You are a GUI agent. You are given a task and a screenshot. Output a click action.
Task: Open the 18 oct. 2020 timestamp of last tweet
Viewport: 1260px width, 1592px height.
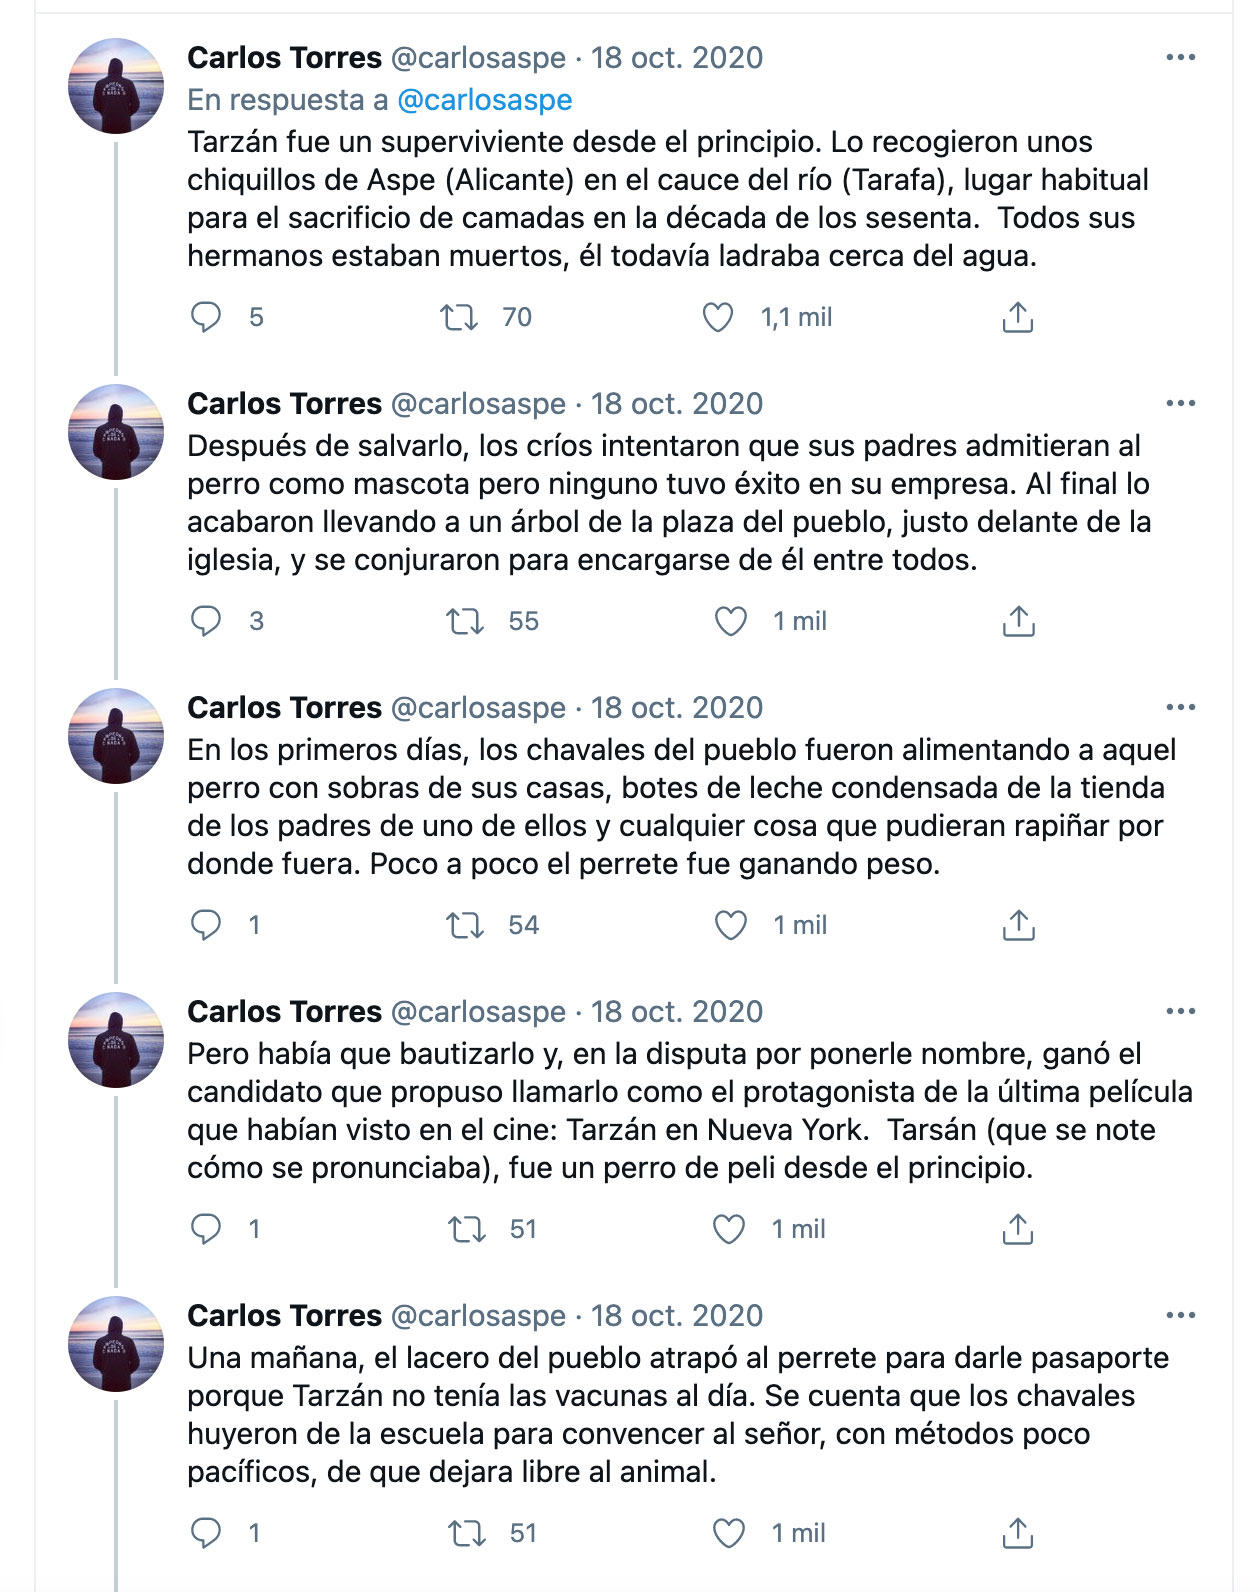tap(677, 1316)
